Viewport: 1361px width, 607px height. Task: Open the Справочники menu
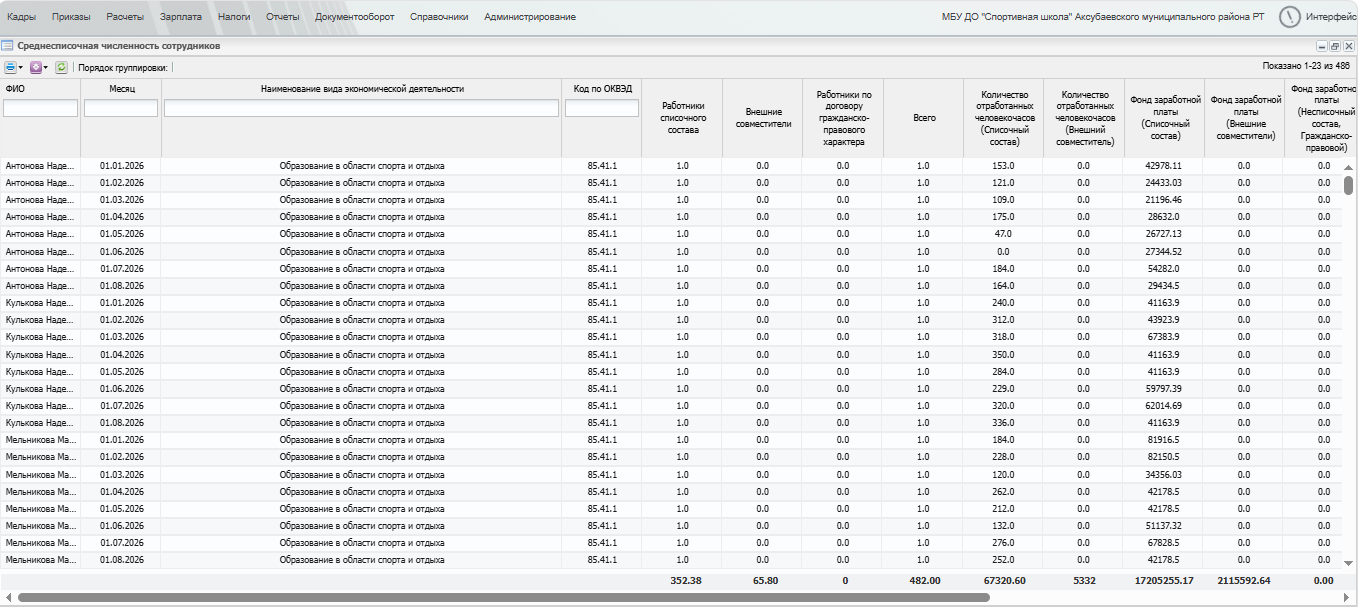click(439, 17)
